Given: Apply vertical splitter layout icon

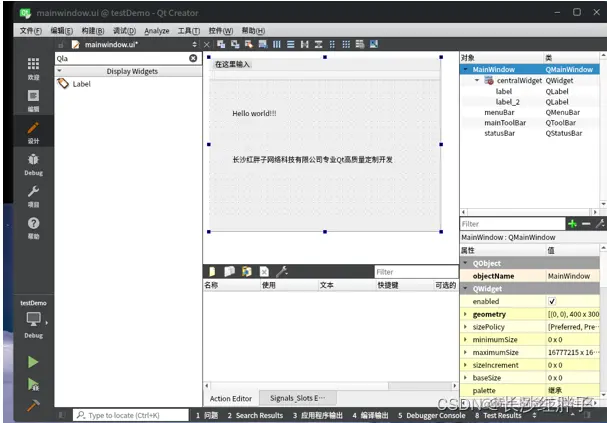Looking at the screenshot, I should (319, 44).
